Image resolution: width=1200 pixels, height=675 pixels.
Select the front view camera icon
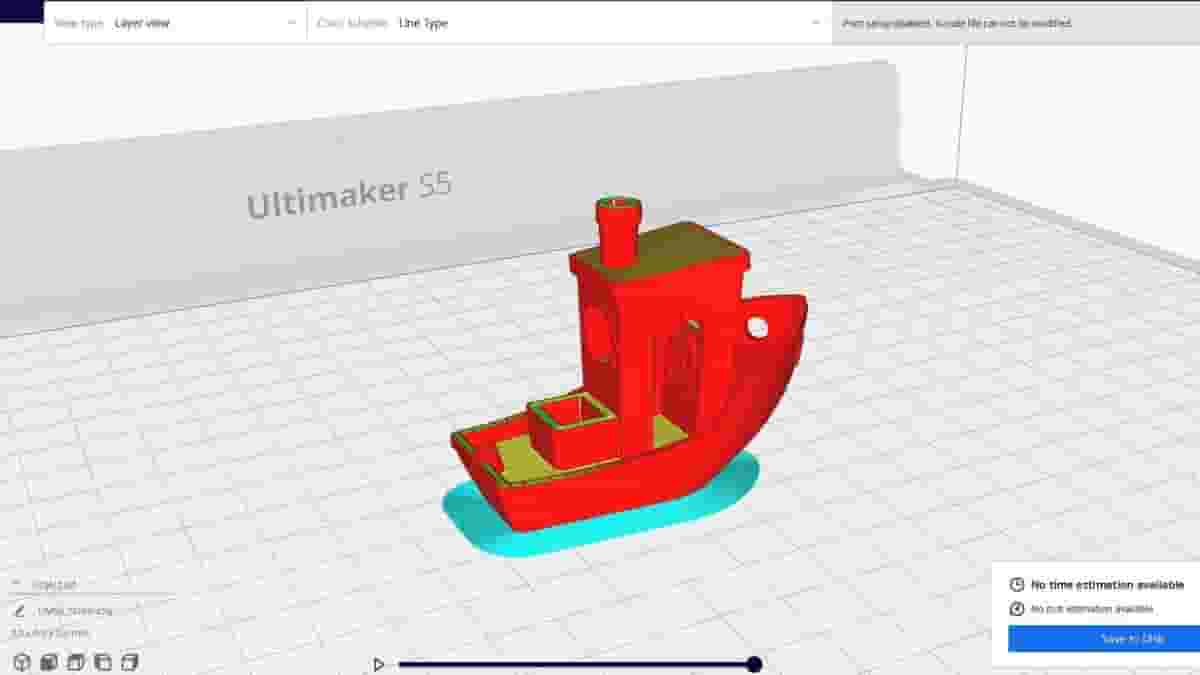point(49,661)
